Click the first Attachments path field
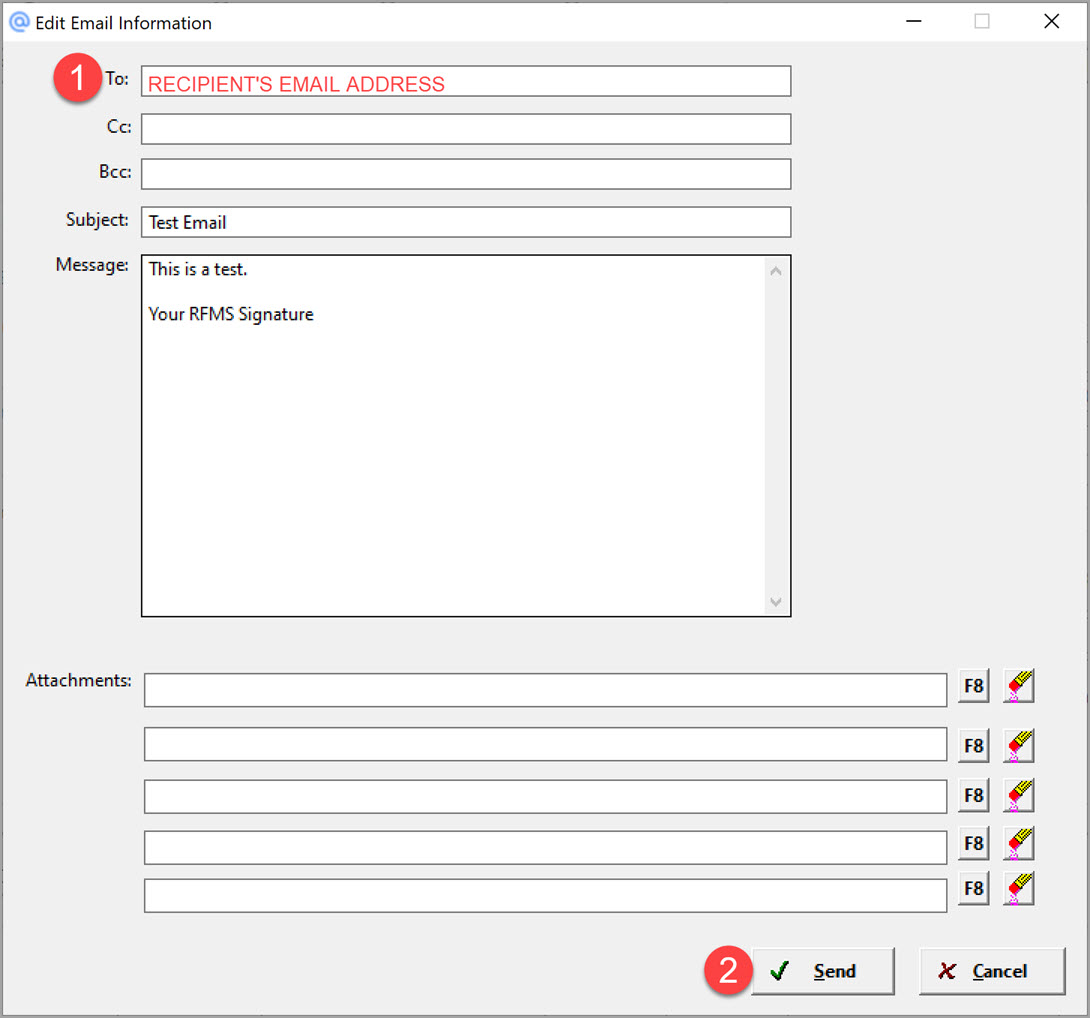Image resolution: width=1090 pixels, height=1018 pixels. 545,690
